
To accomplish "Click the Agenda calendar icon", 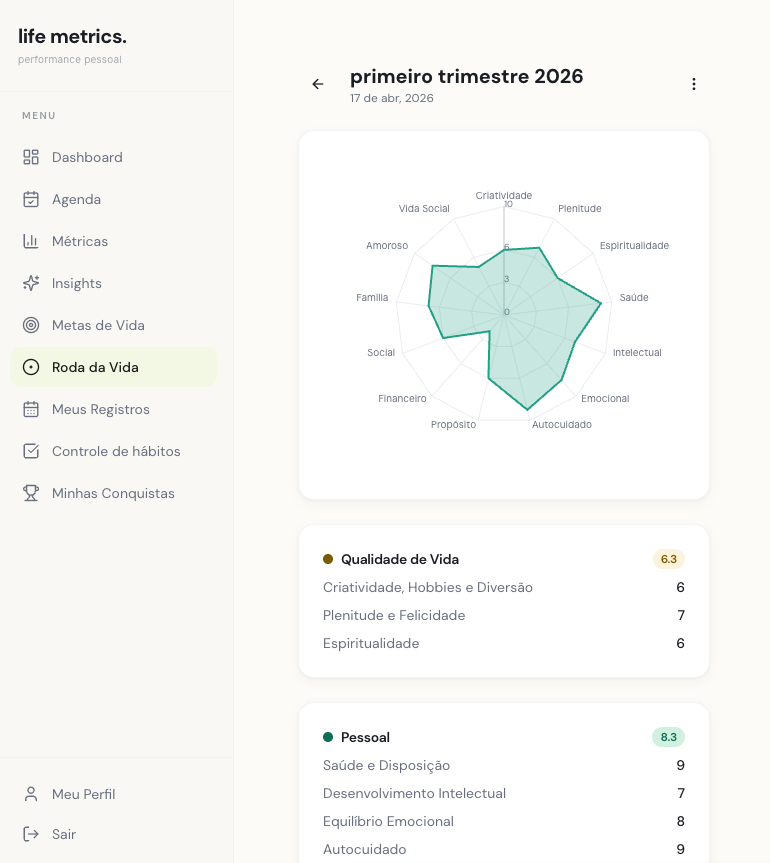I will click(31, 199).
